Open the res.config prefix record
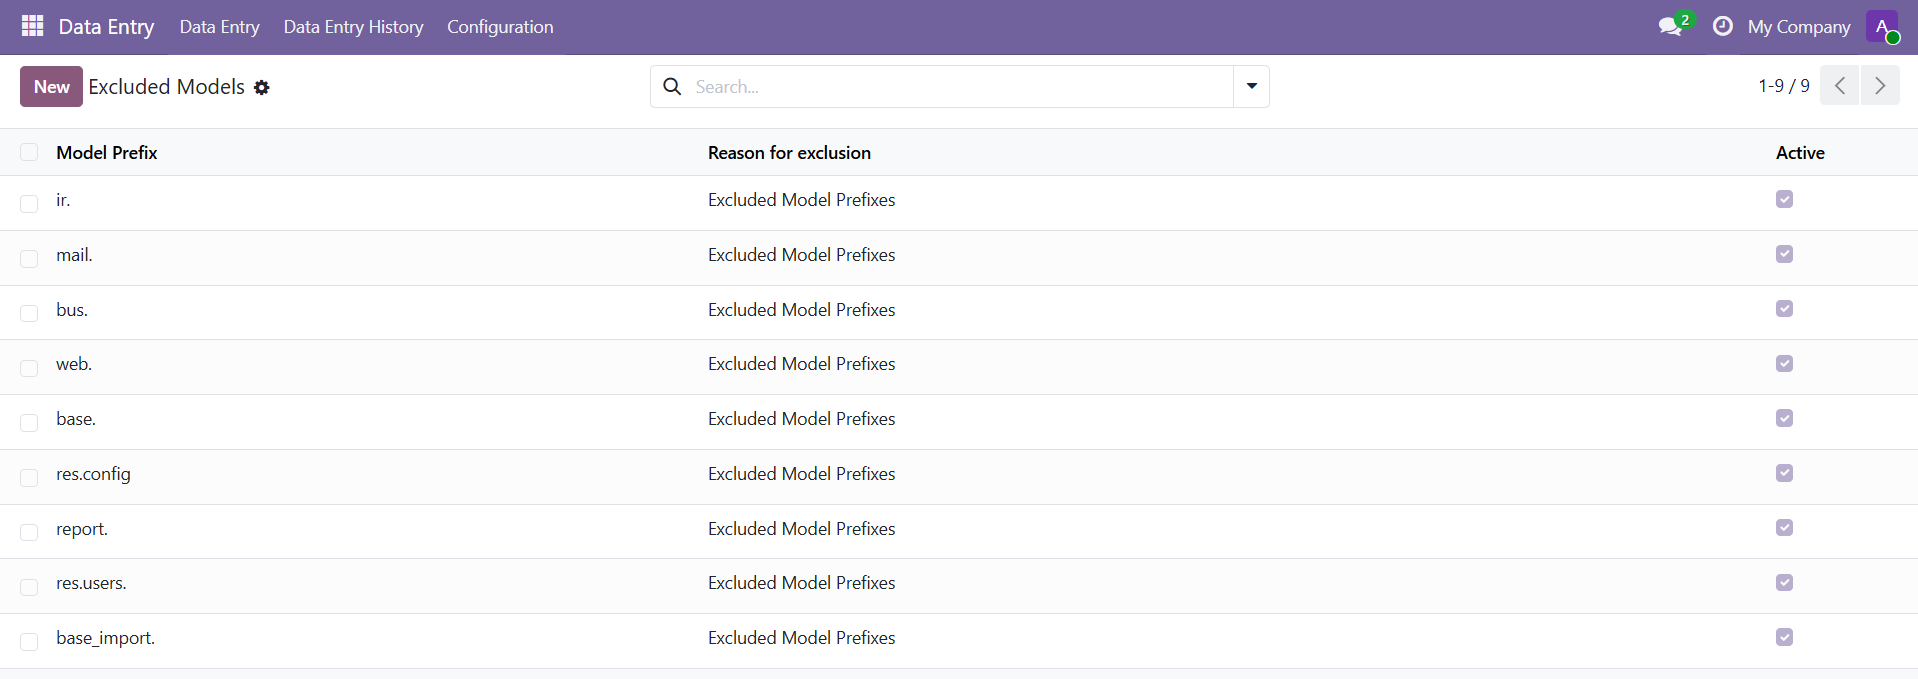This screenshot has height=679, width=1918. point(93,474)
